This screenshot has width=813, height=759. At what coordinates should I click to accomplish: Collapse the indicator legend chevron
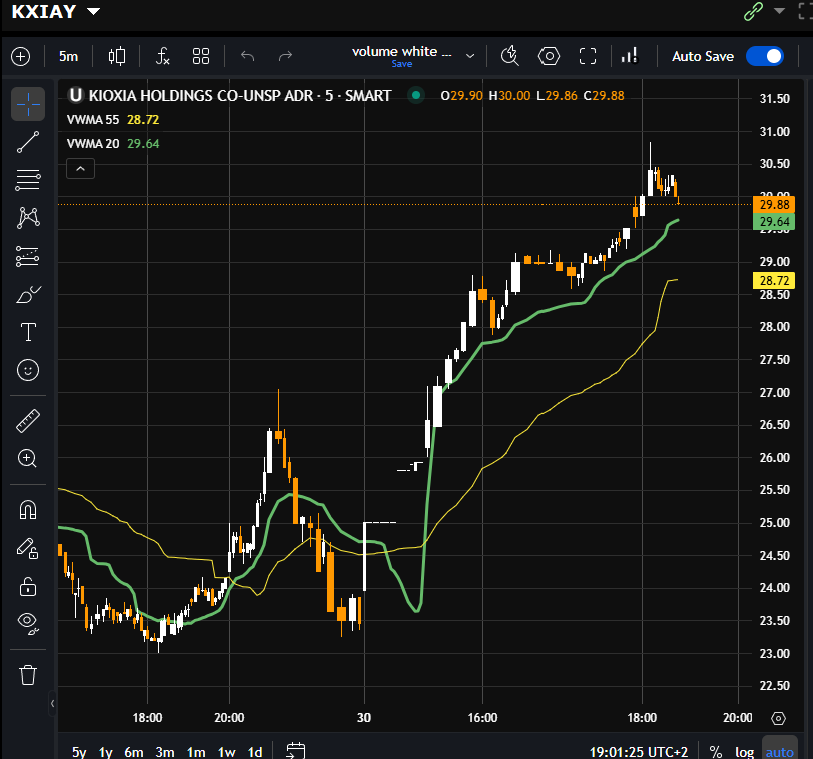point(80,169)
